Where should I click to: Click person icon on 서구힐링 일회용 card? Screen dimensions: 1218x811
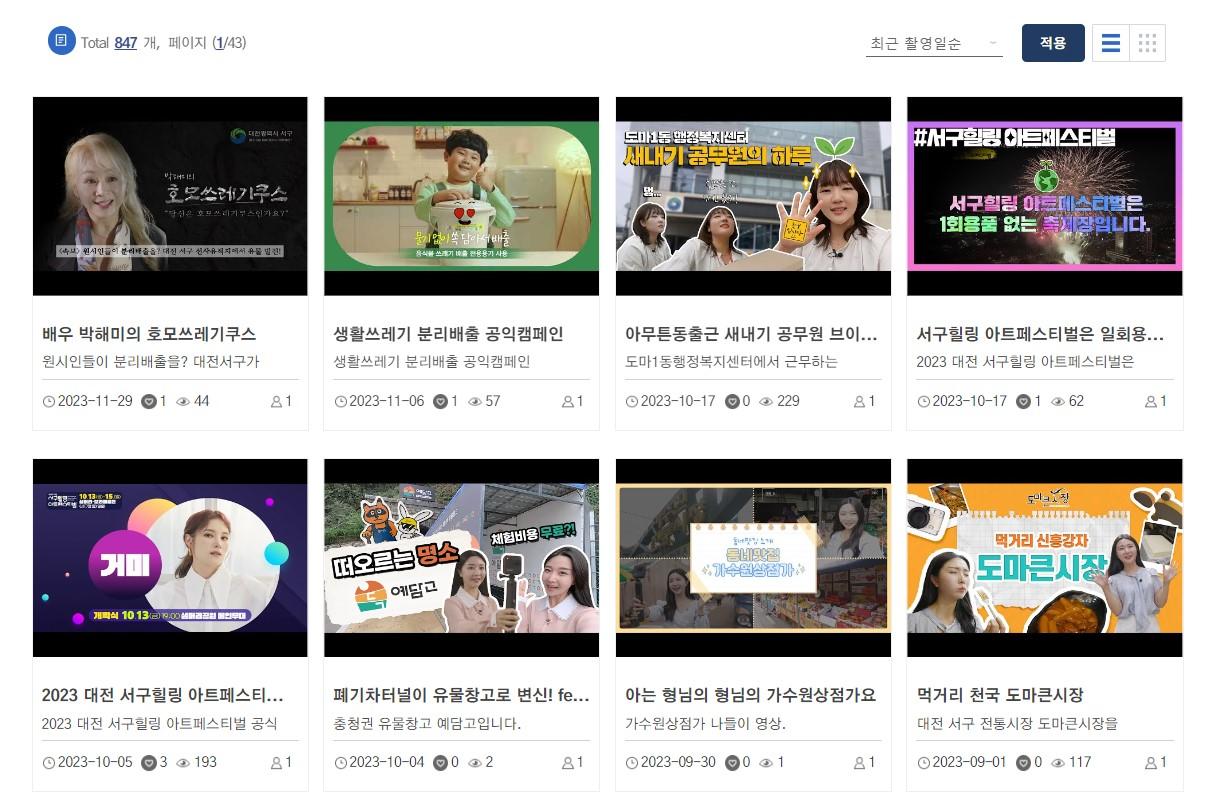tap(1150, 401)
